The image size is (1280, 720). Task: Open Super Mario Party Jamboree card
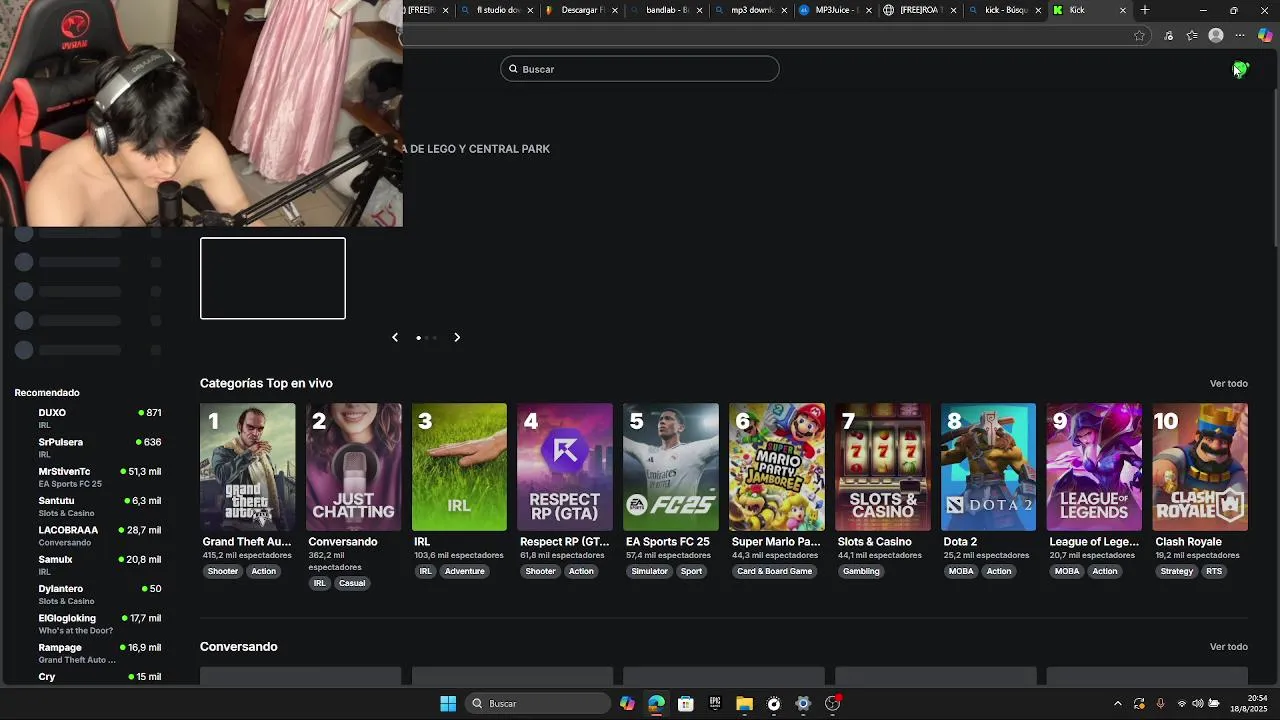777,467
